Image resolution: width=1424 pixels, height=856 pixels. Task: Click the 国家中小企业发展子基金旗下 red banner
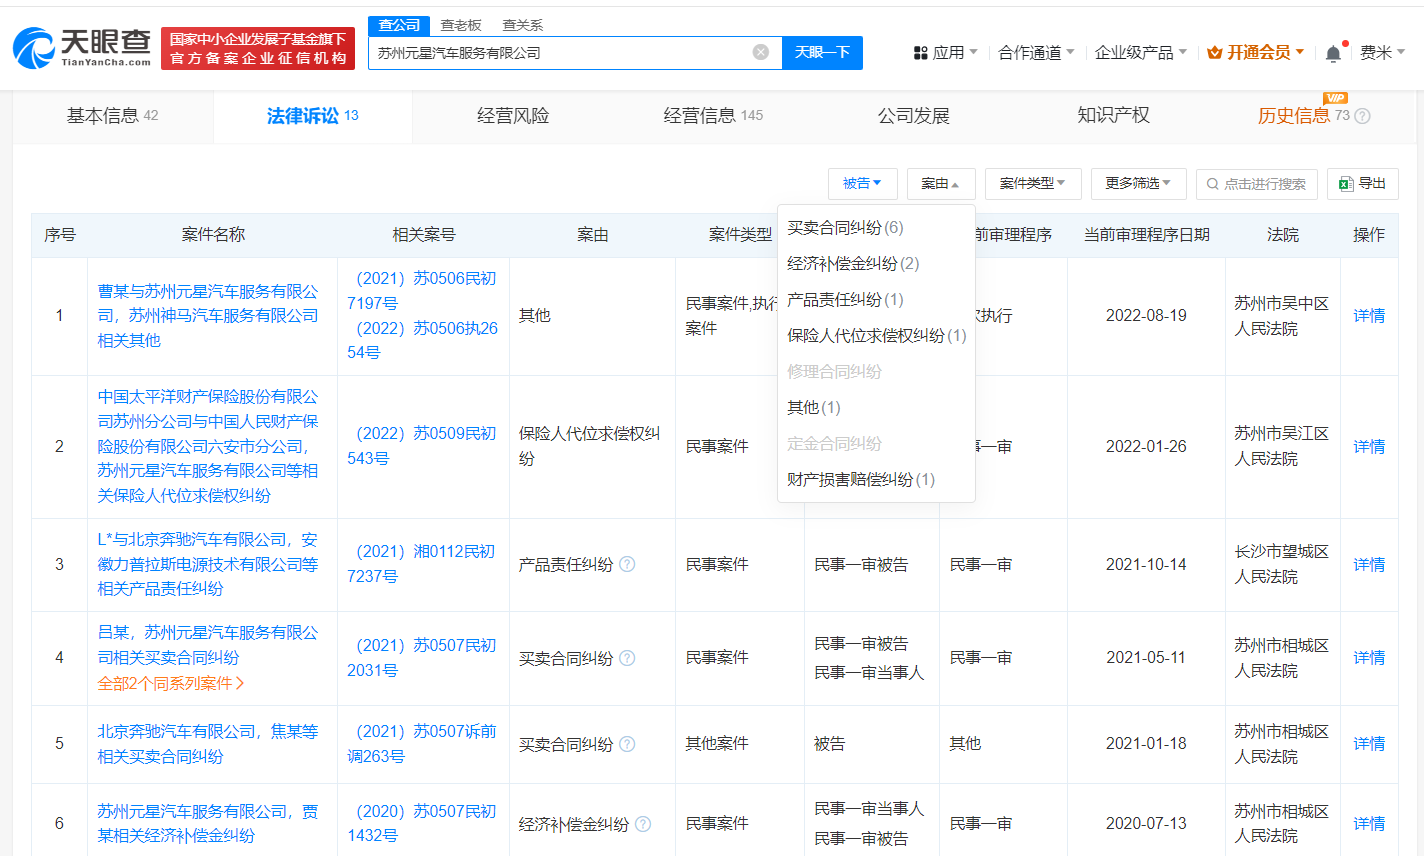258,48
